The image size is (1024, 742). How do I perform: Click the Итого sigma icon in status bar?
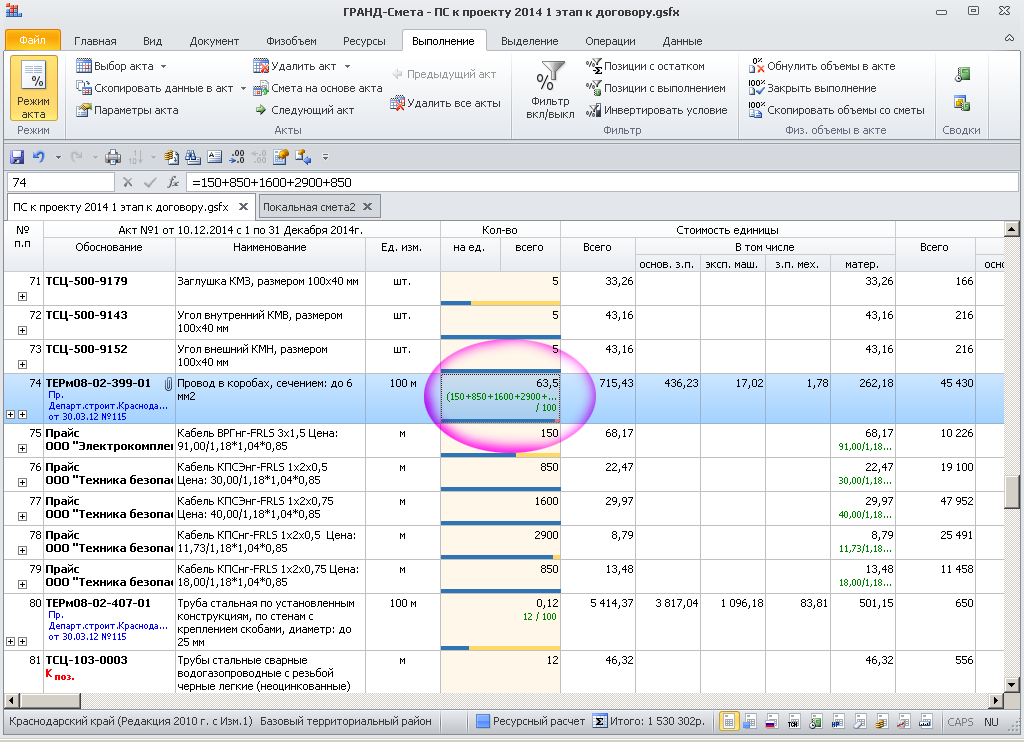pos(600,721)
